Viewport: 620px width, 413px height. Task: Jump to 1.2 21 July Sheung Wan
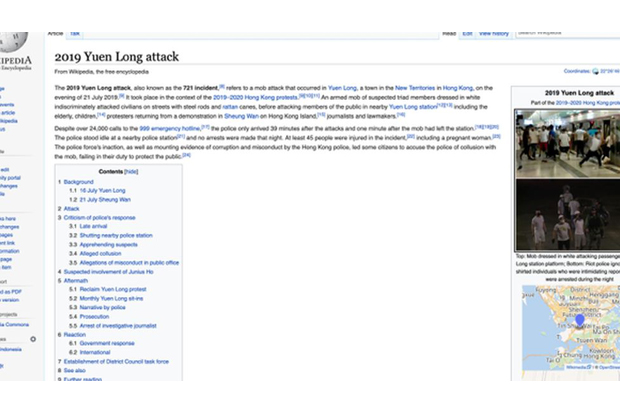click(105, 200)
